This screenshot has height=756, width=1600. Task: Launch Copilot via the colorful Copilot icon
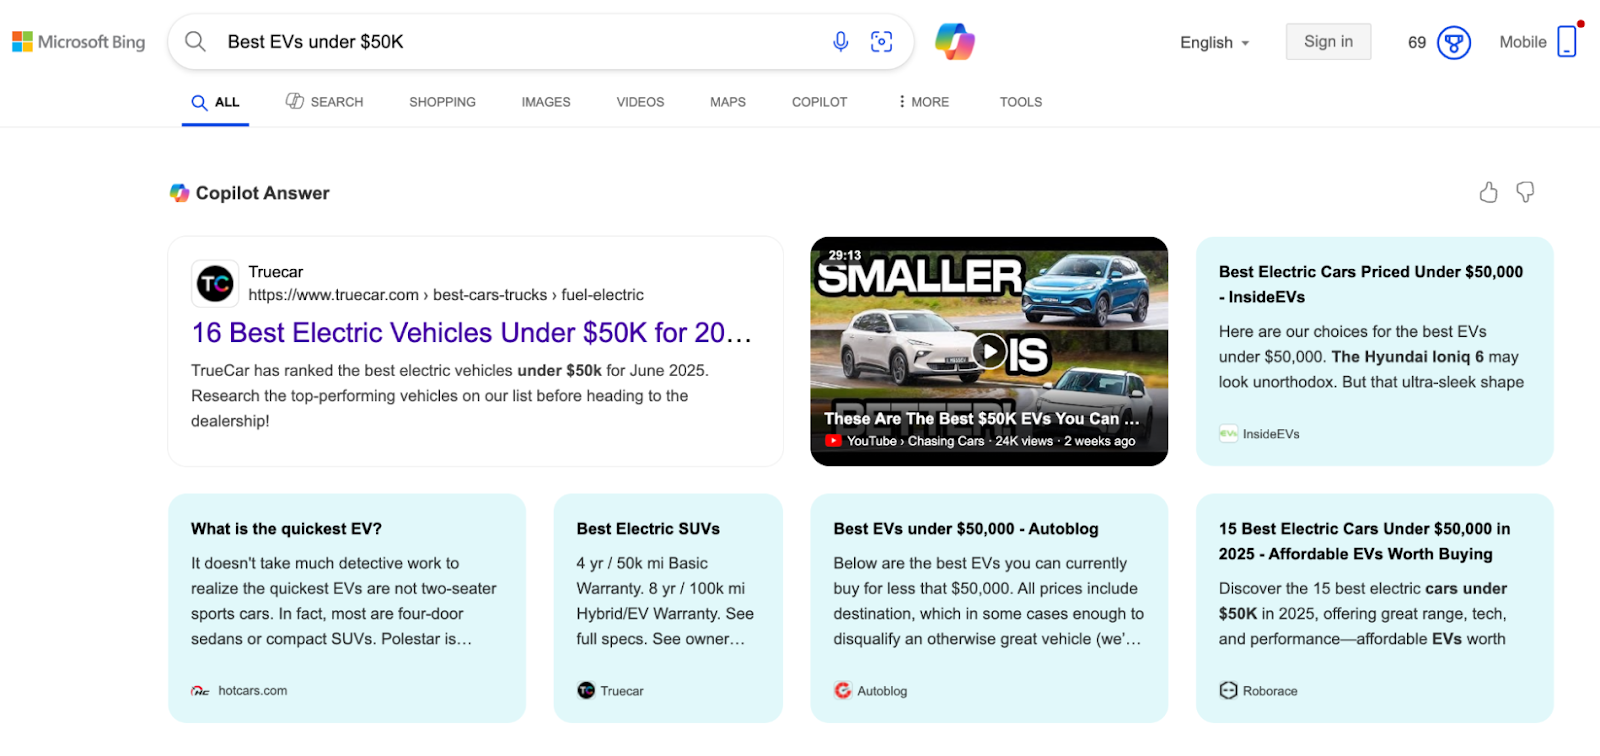point(956,41)
